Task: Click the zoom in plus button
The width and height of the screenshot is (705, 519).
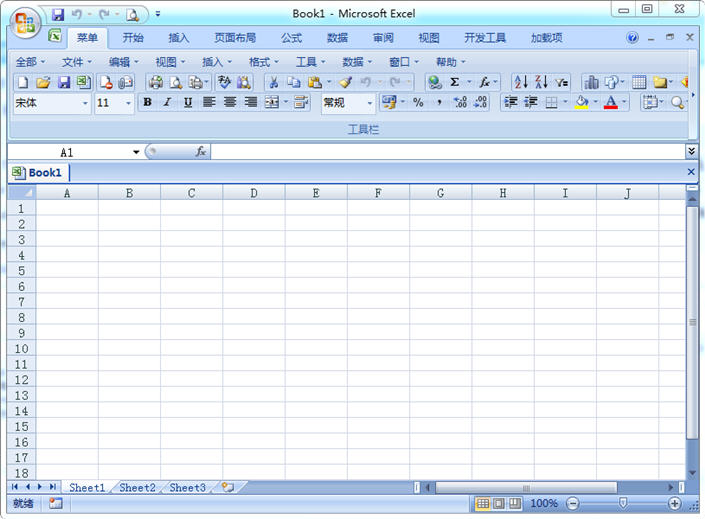Action: pos(675,504)
